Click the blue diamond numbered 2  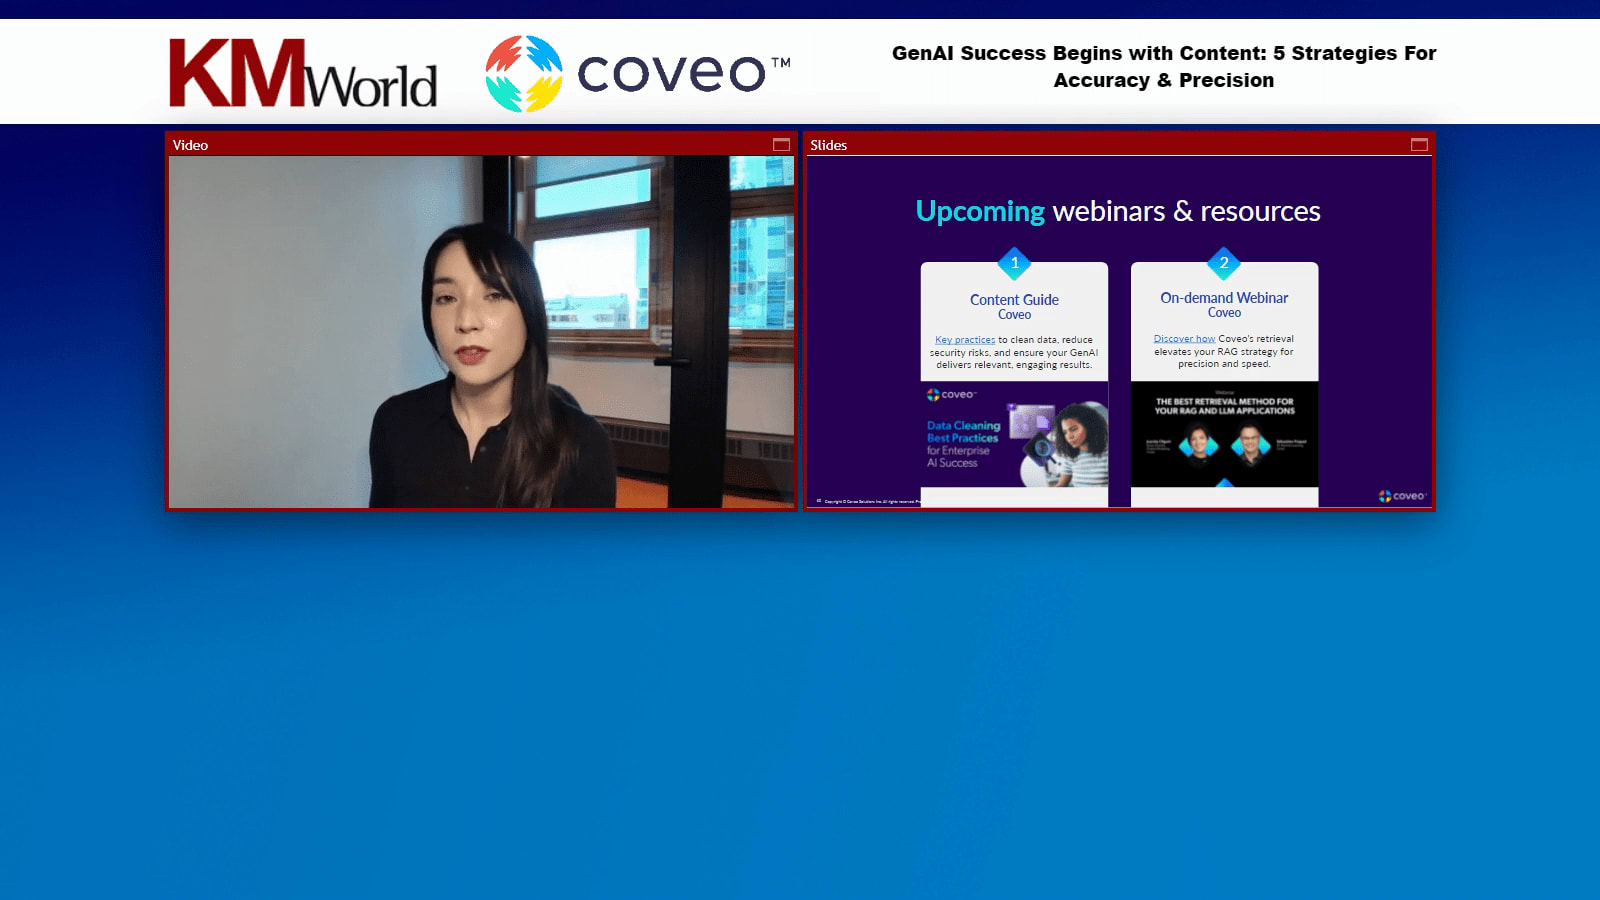1223,263
